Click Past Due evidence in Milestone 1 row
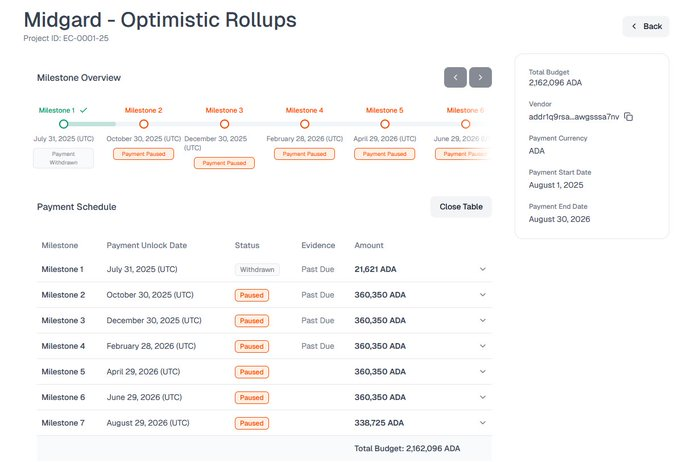 pos(318,269)
